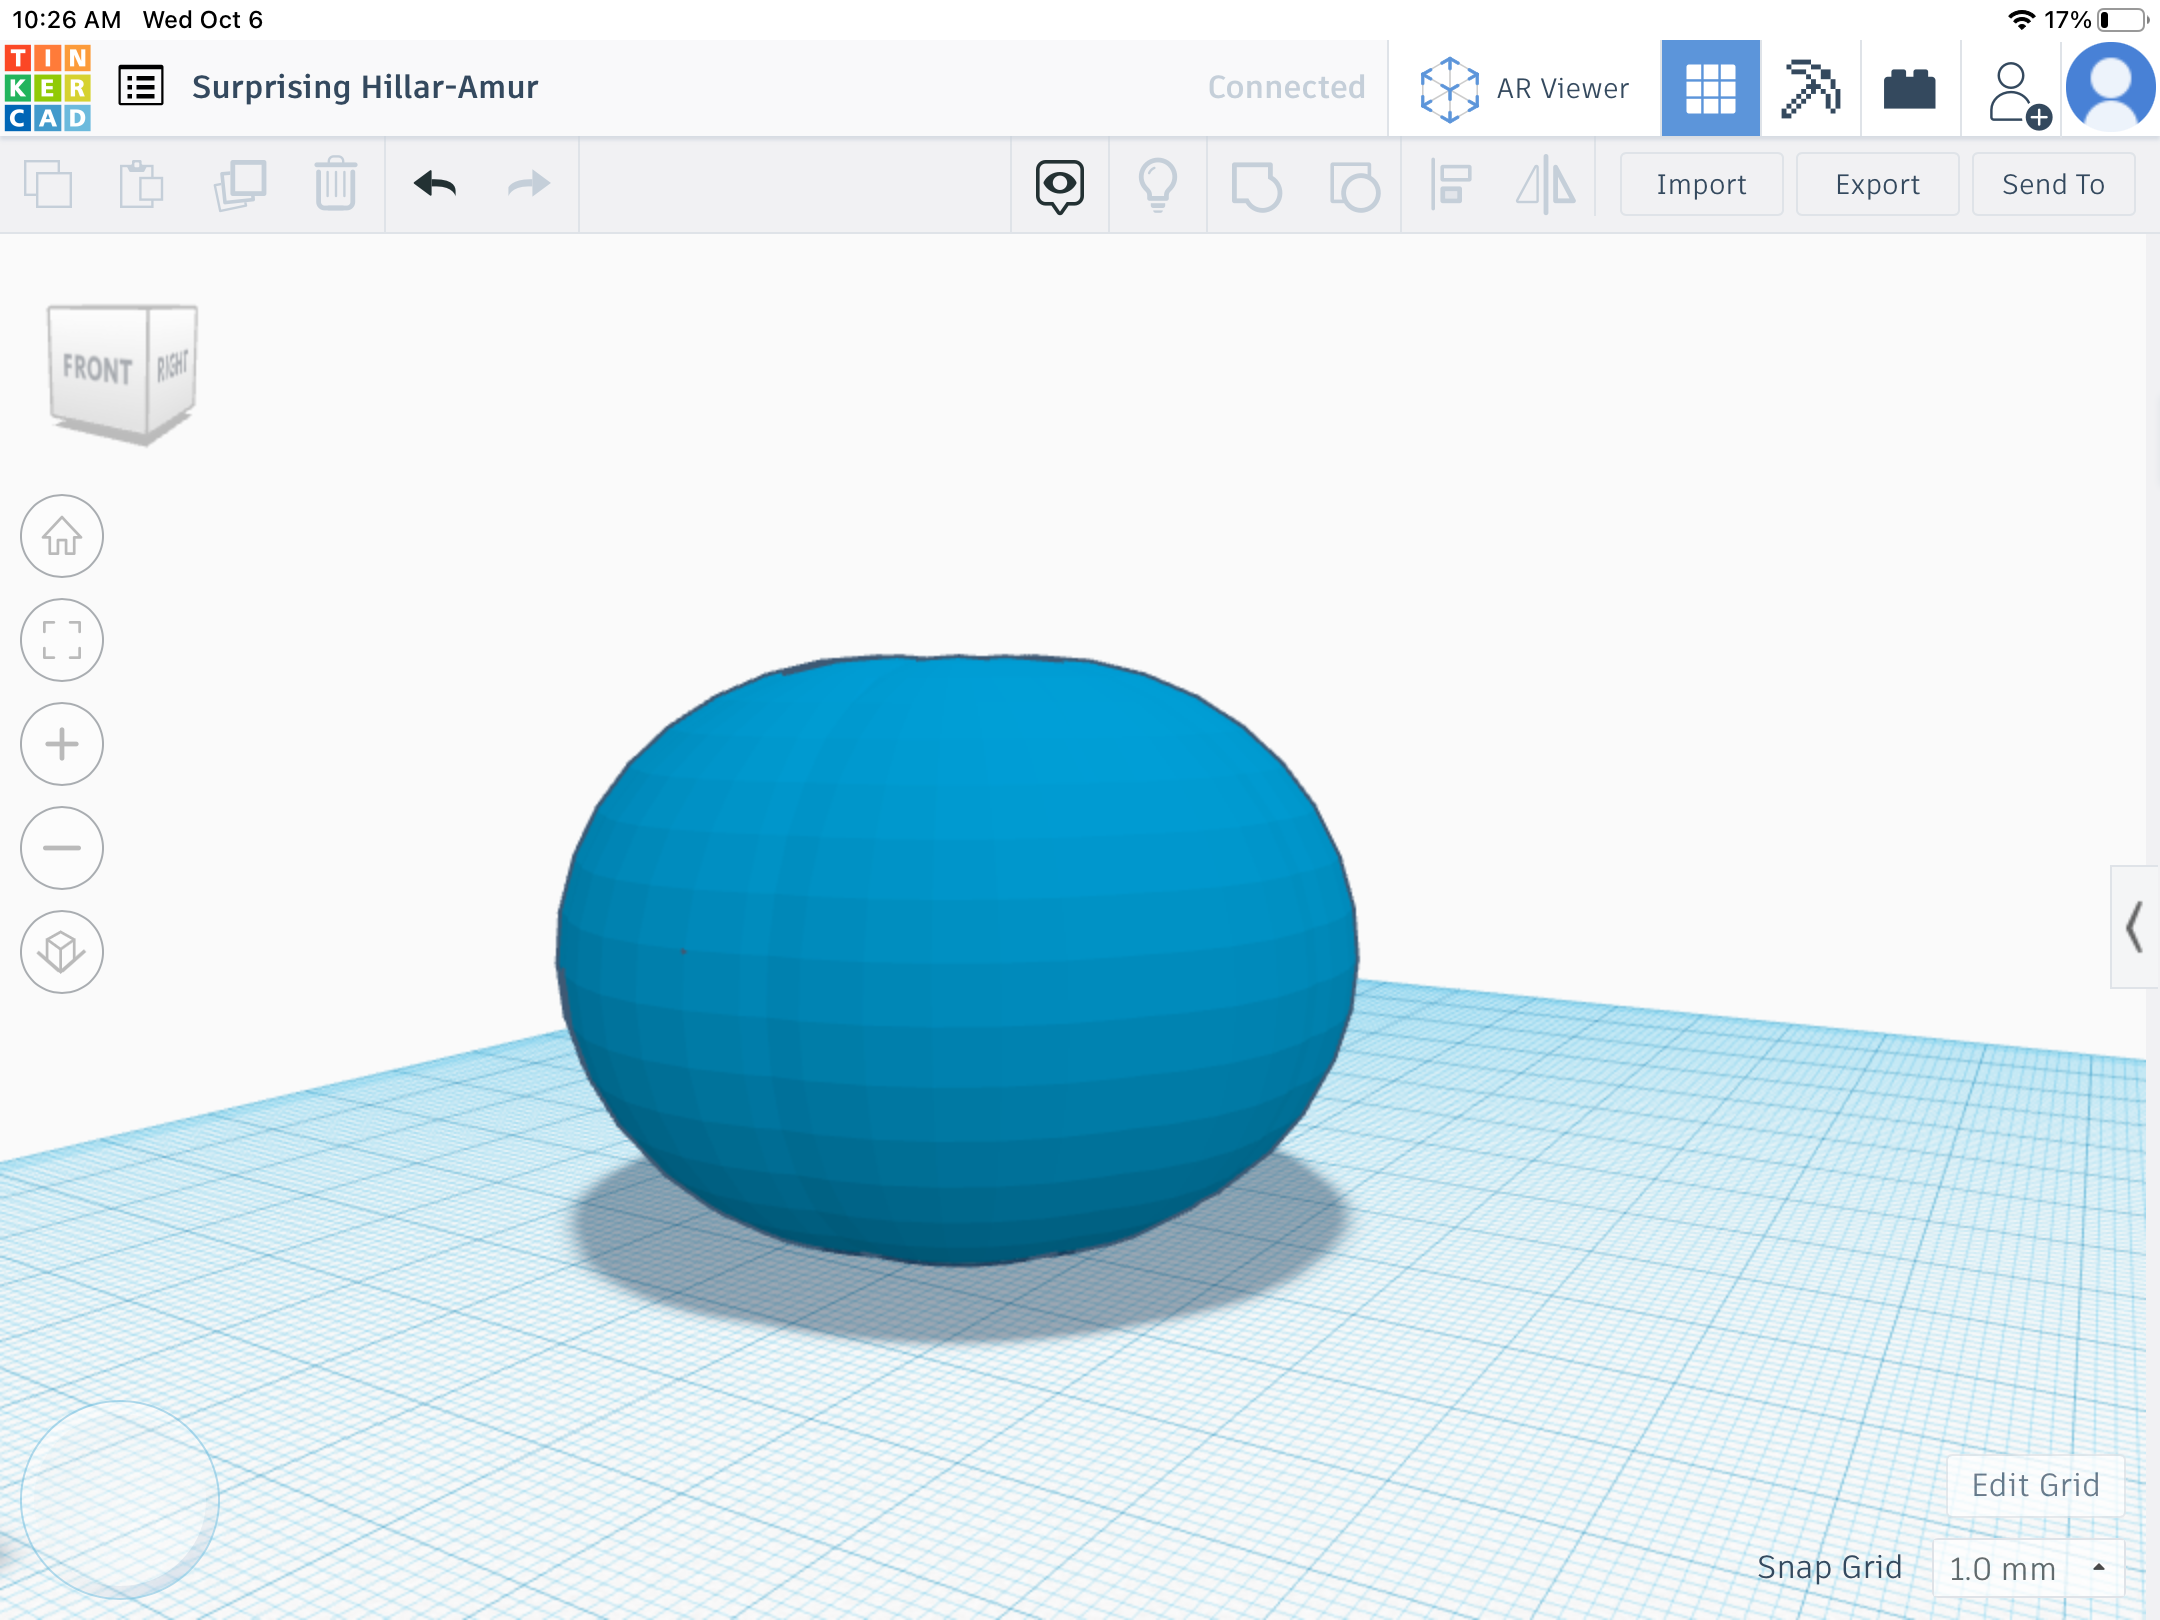Switch to Blocks pickaxe mode
Screen dimensions: 2160x1620
click(x=1810, y=88)
